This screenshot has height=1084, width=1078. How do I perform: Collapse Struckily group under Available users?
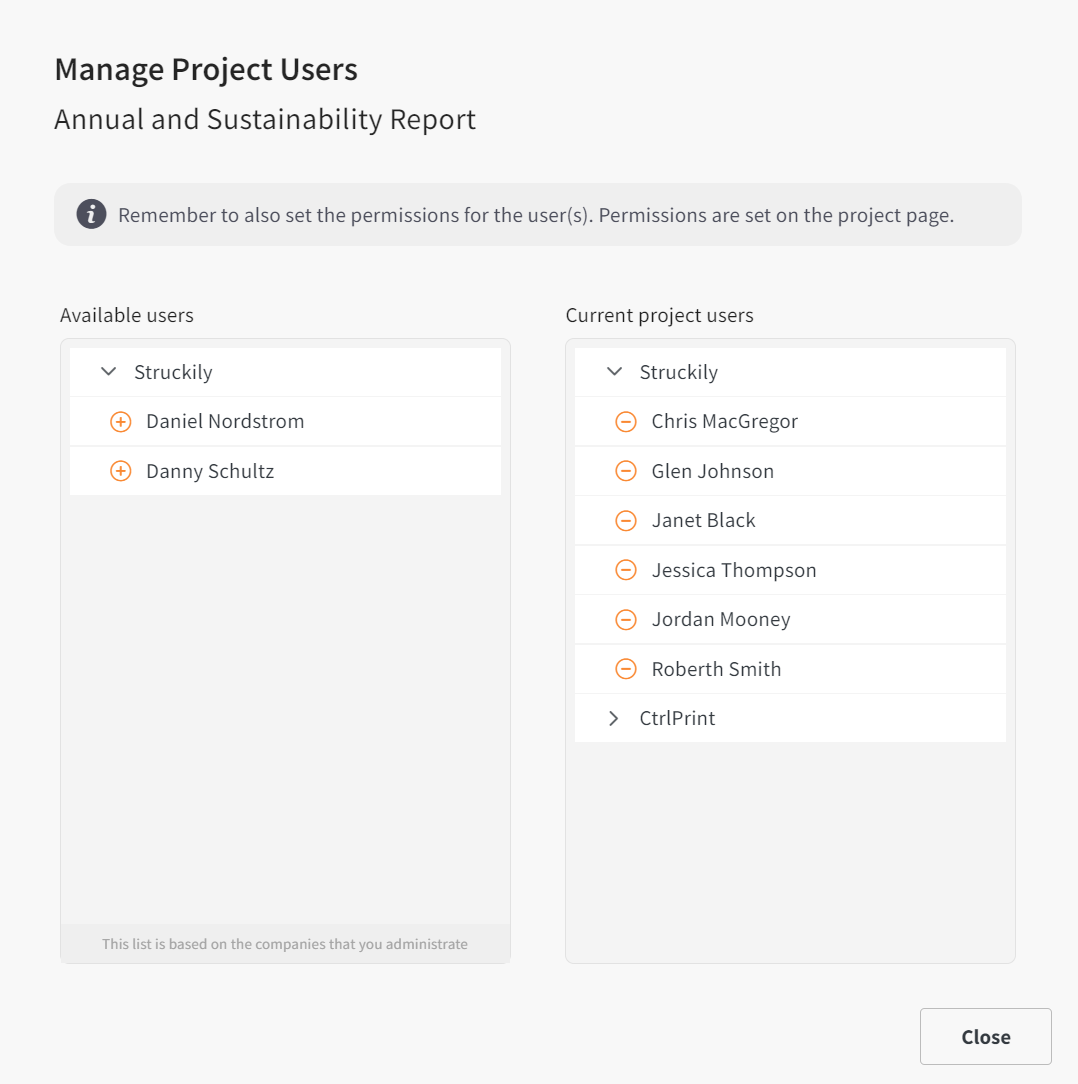109,372
